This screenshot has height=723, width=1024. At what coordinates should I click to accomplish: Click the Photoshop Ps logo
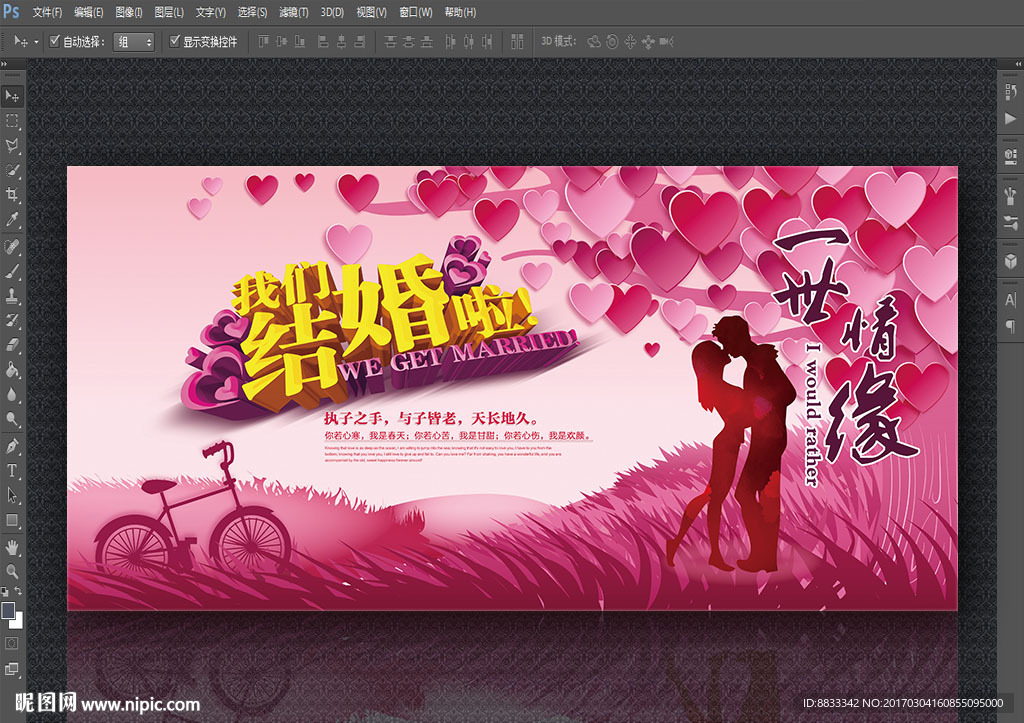click(11, 11)
